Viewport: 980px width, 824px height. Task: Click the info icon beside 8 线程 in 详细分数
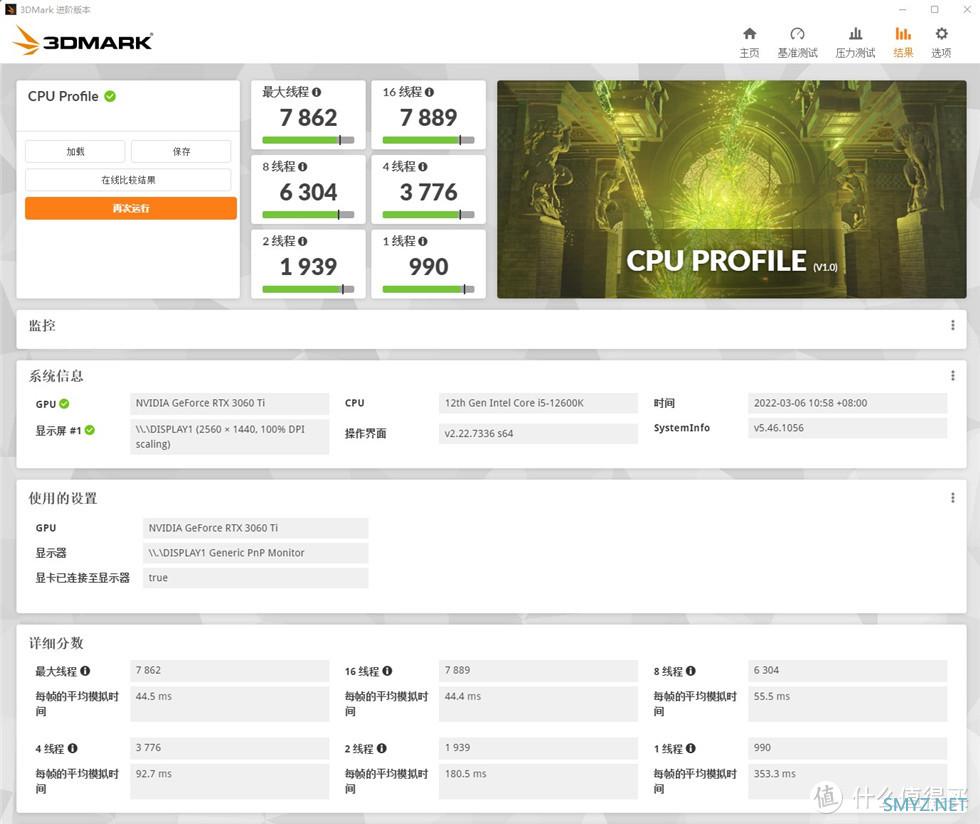[x=691, y=671]
